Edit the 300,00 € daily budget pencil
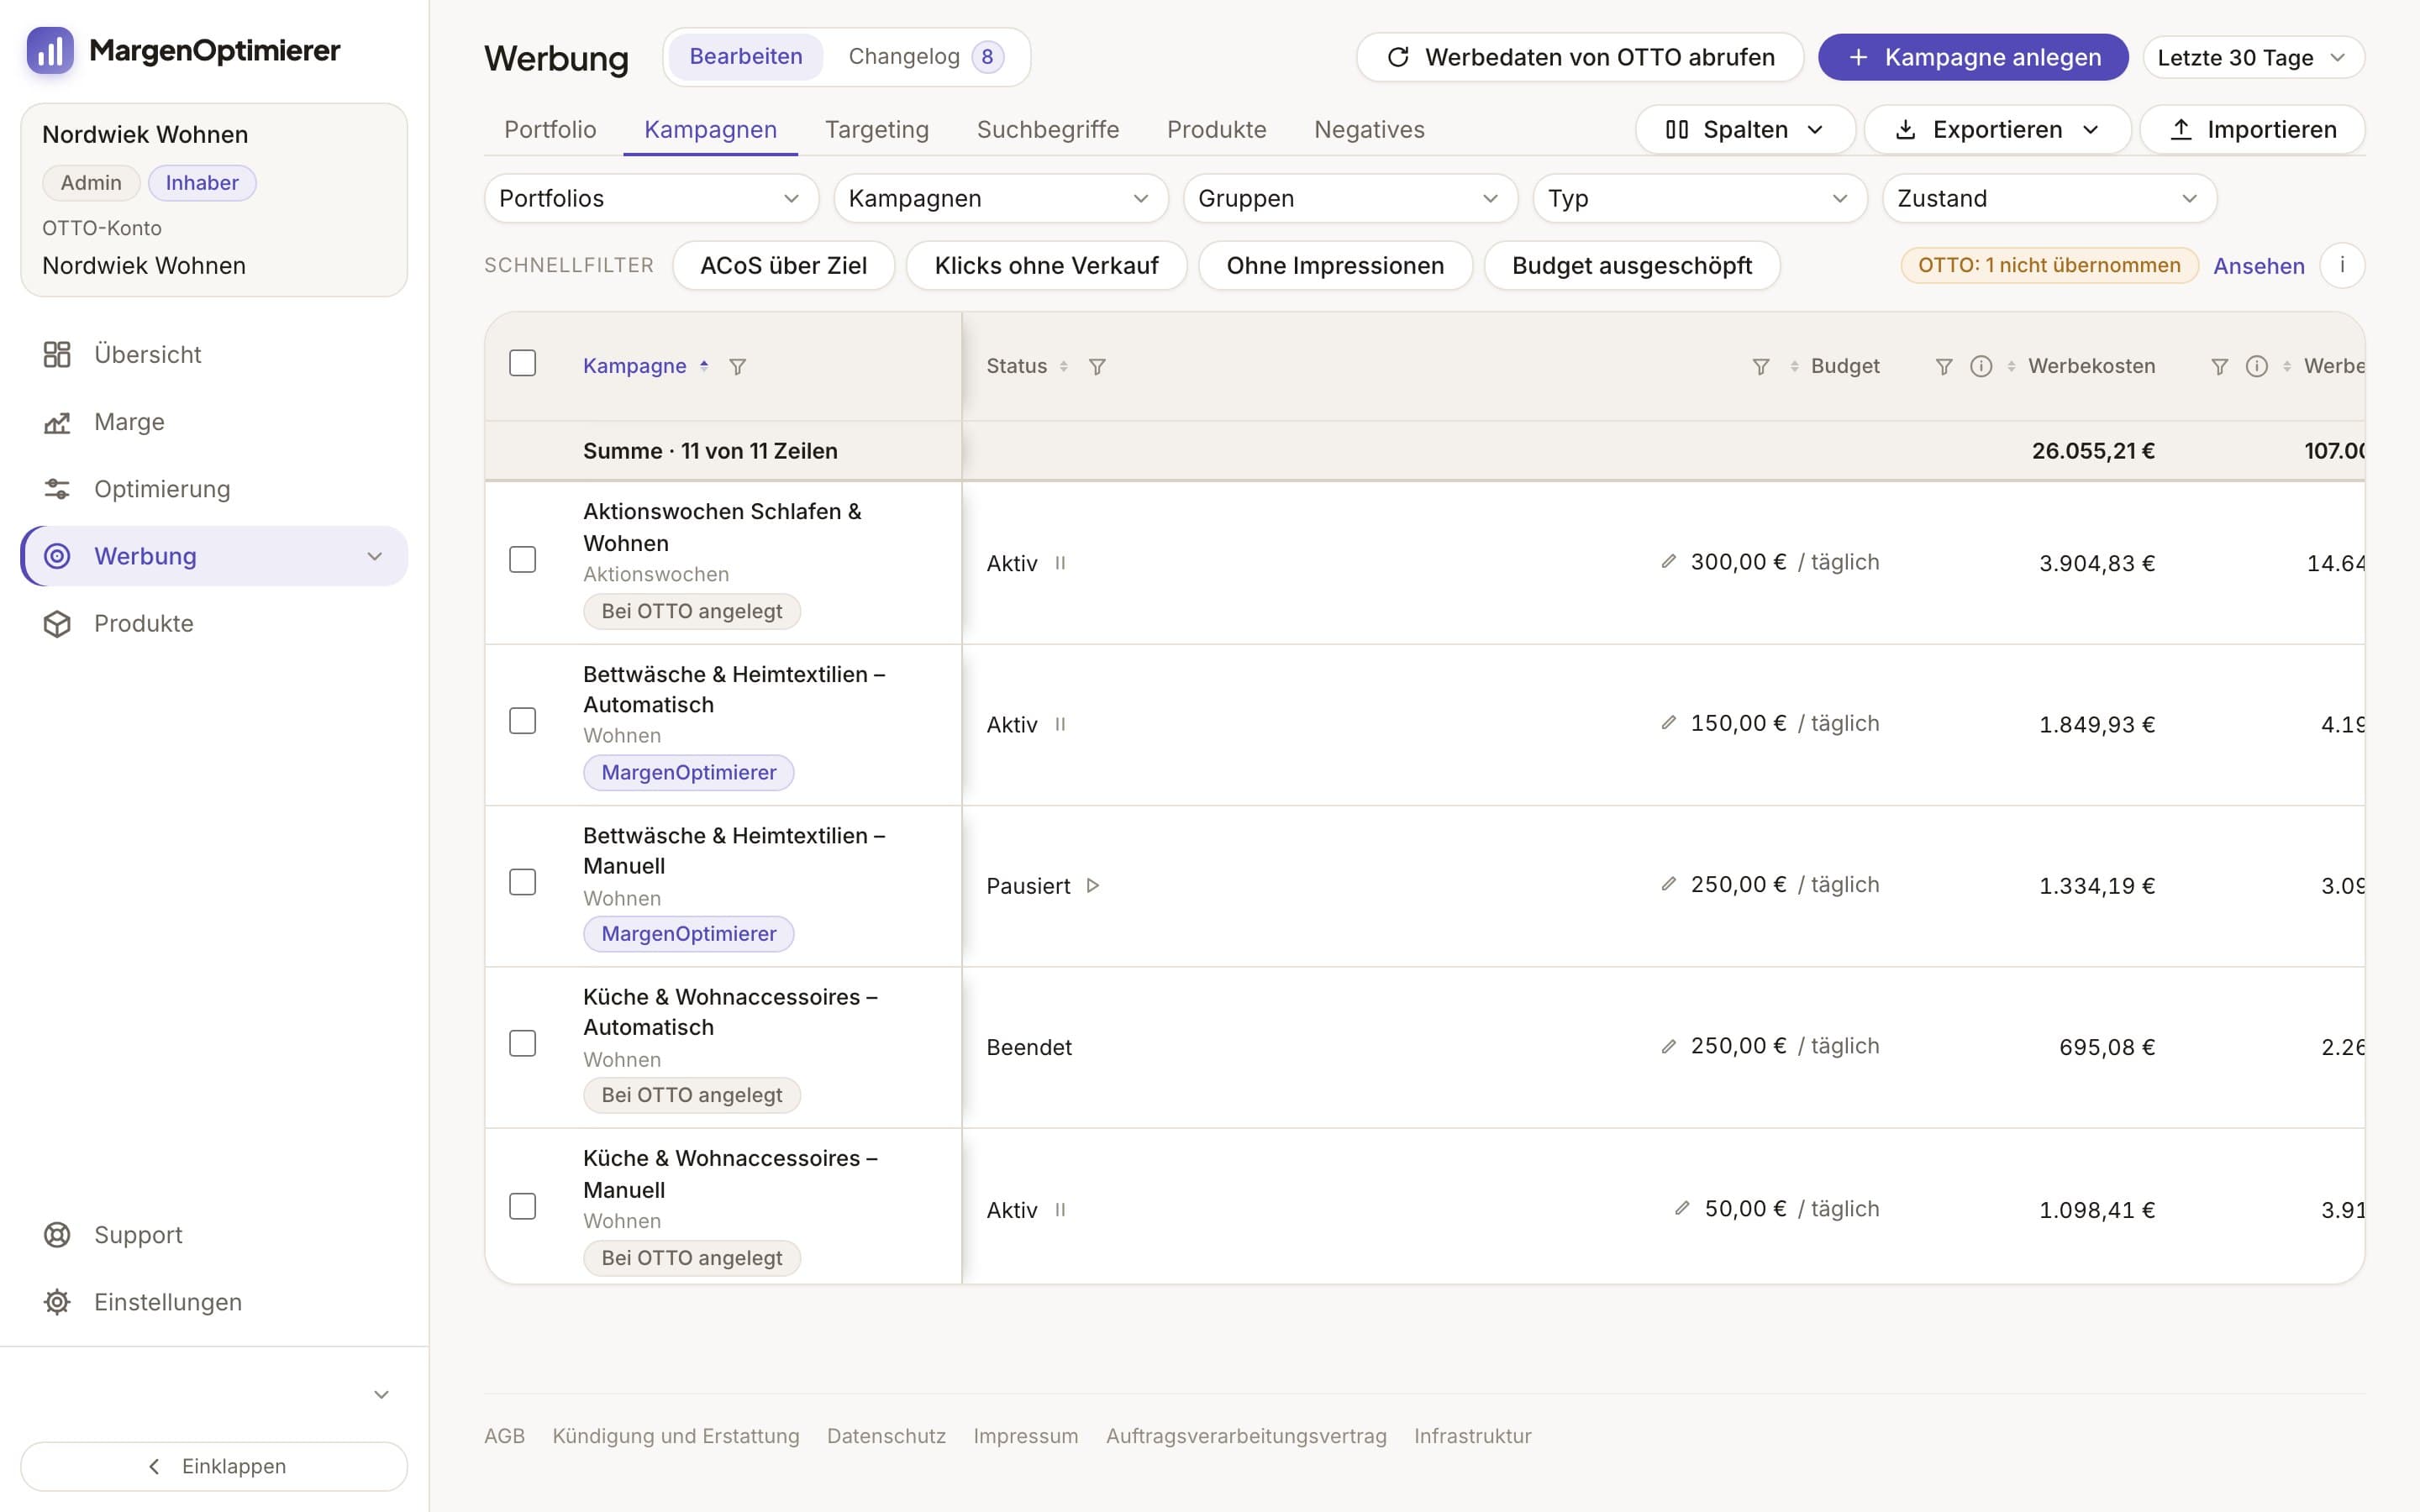Screen dimensions: 2420x1512 (1668, 562)
